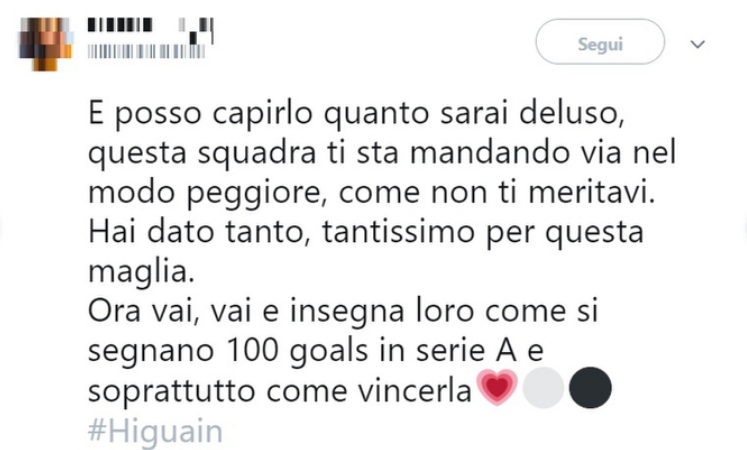This screenshot has width=747, height=450.
Task: Click the words 'soprattutto come vincerla'
Action: pyautogui.click(x=282, y=390)
